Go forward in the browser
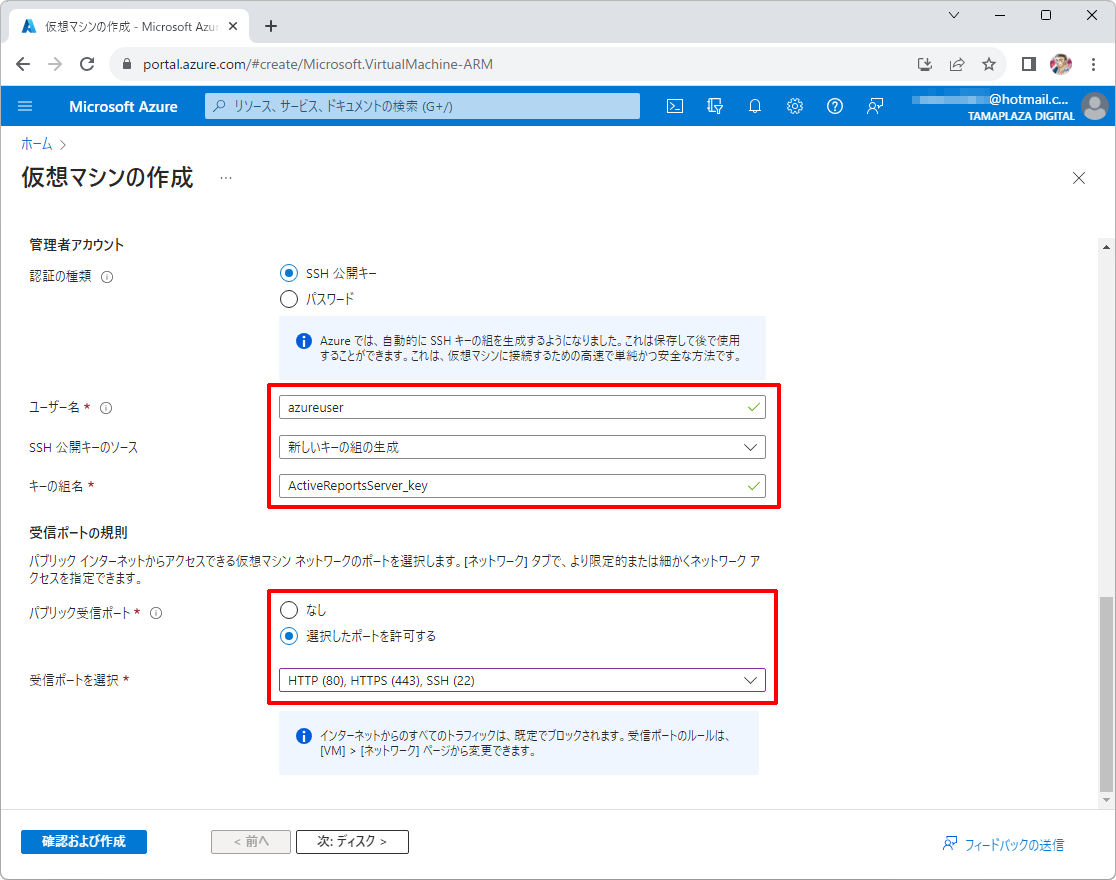This screenshot has height=880, width=1116. click(55, 64)
